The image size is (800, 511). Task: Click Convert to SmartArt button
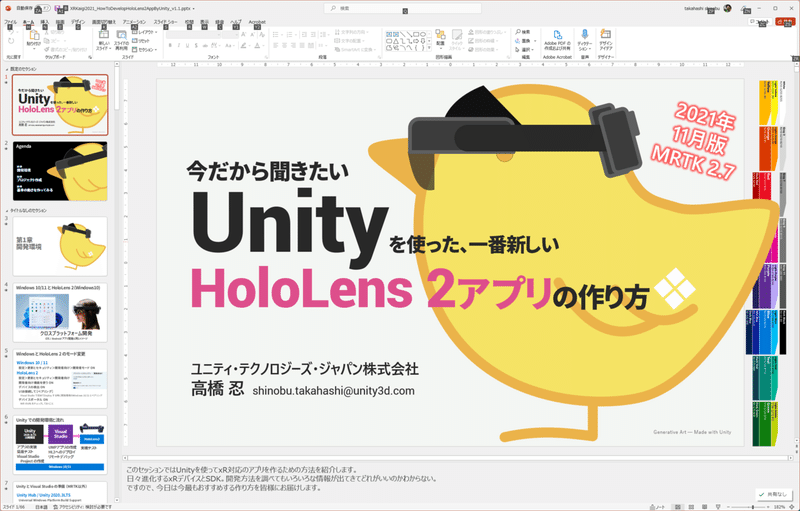pyautogui.click(x=355, y=49)
